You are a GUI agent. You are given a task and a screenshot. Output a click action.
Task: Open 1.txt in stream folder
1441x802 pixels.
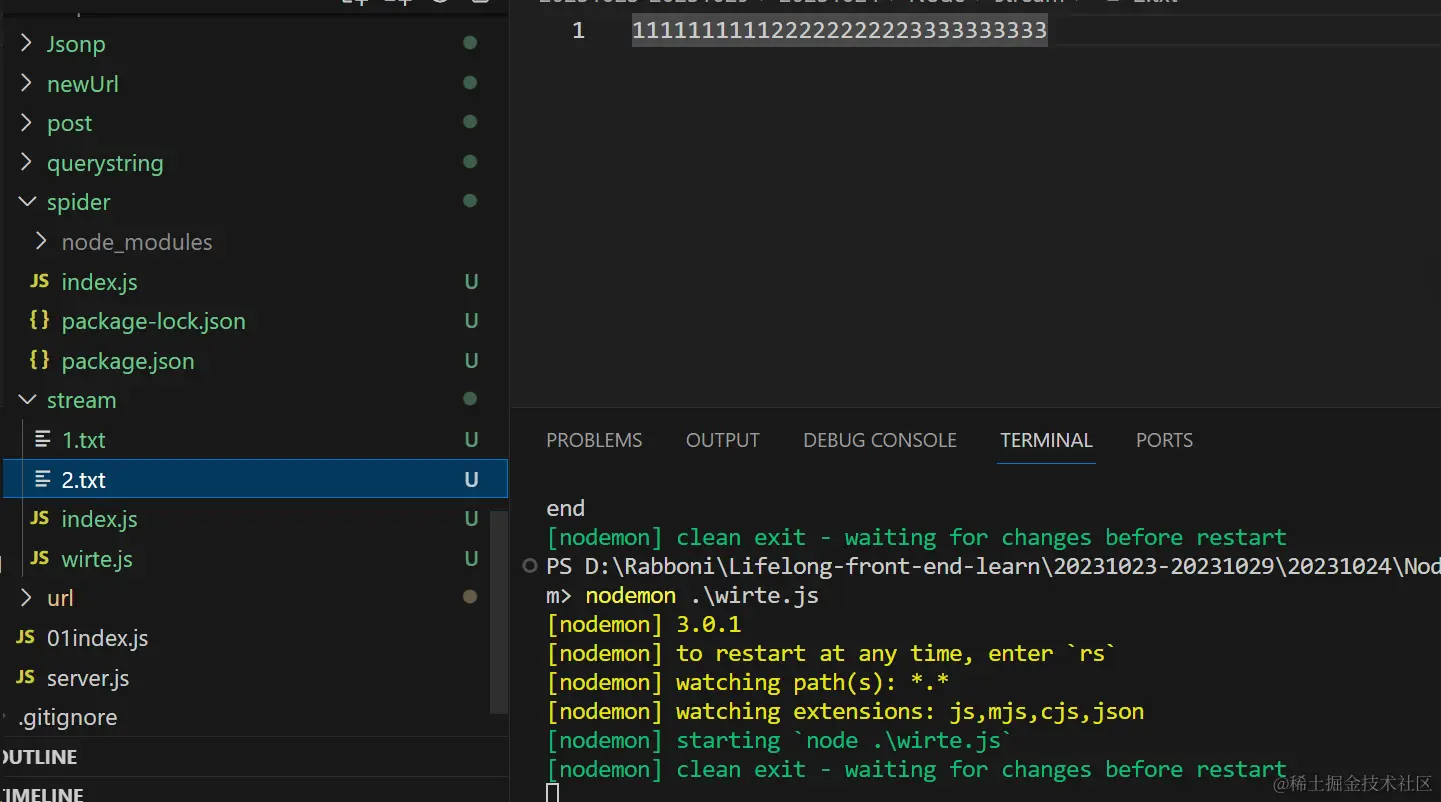[x=84, y=440]
